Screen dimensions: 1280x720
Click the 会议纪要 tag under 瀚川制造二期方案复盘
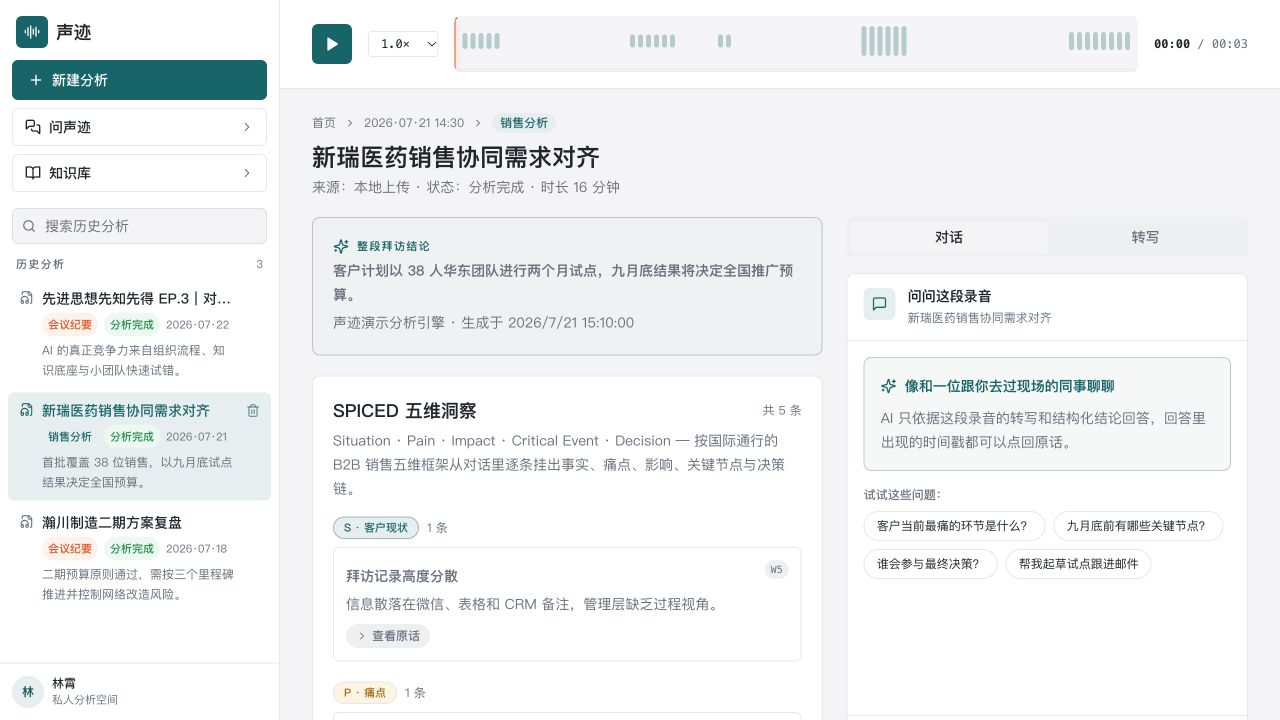(x=70, y=548)
